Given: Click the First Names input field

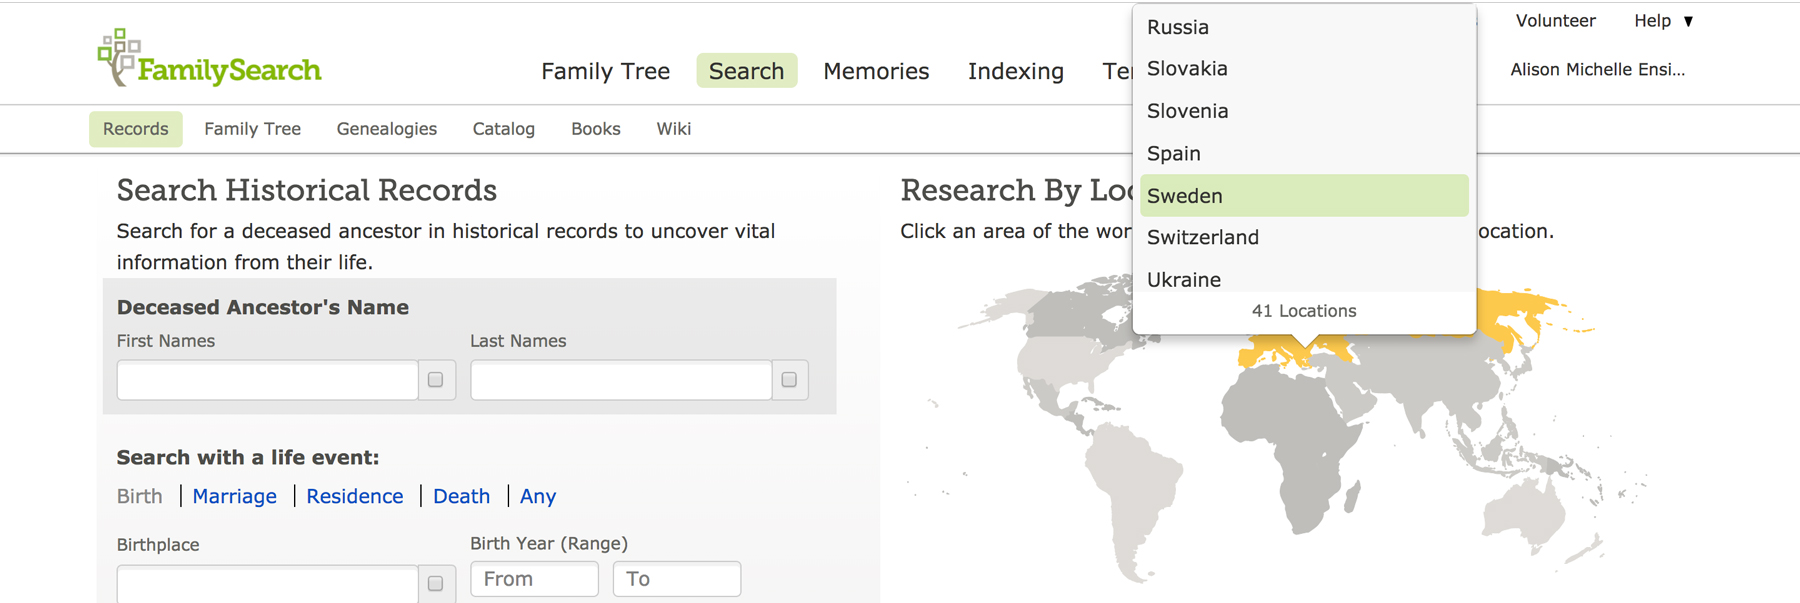Looking at the screenshot, I should 267,380.
